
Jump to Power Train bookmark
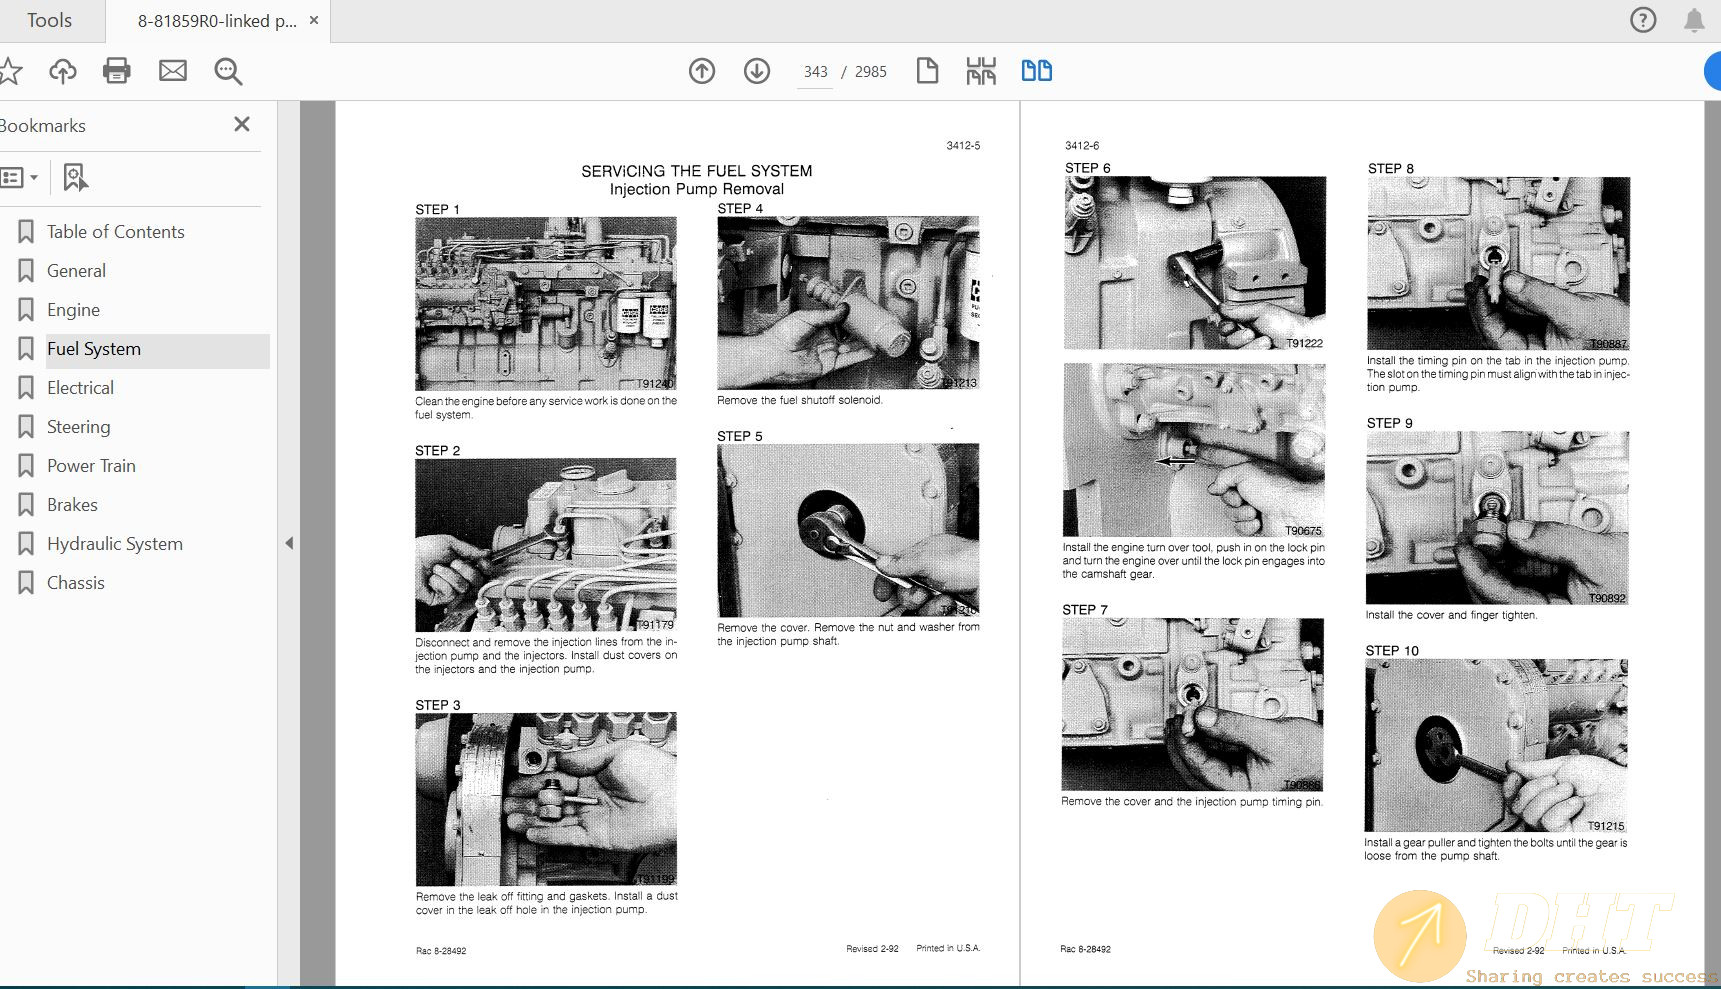[91, 466]
